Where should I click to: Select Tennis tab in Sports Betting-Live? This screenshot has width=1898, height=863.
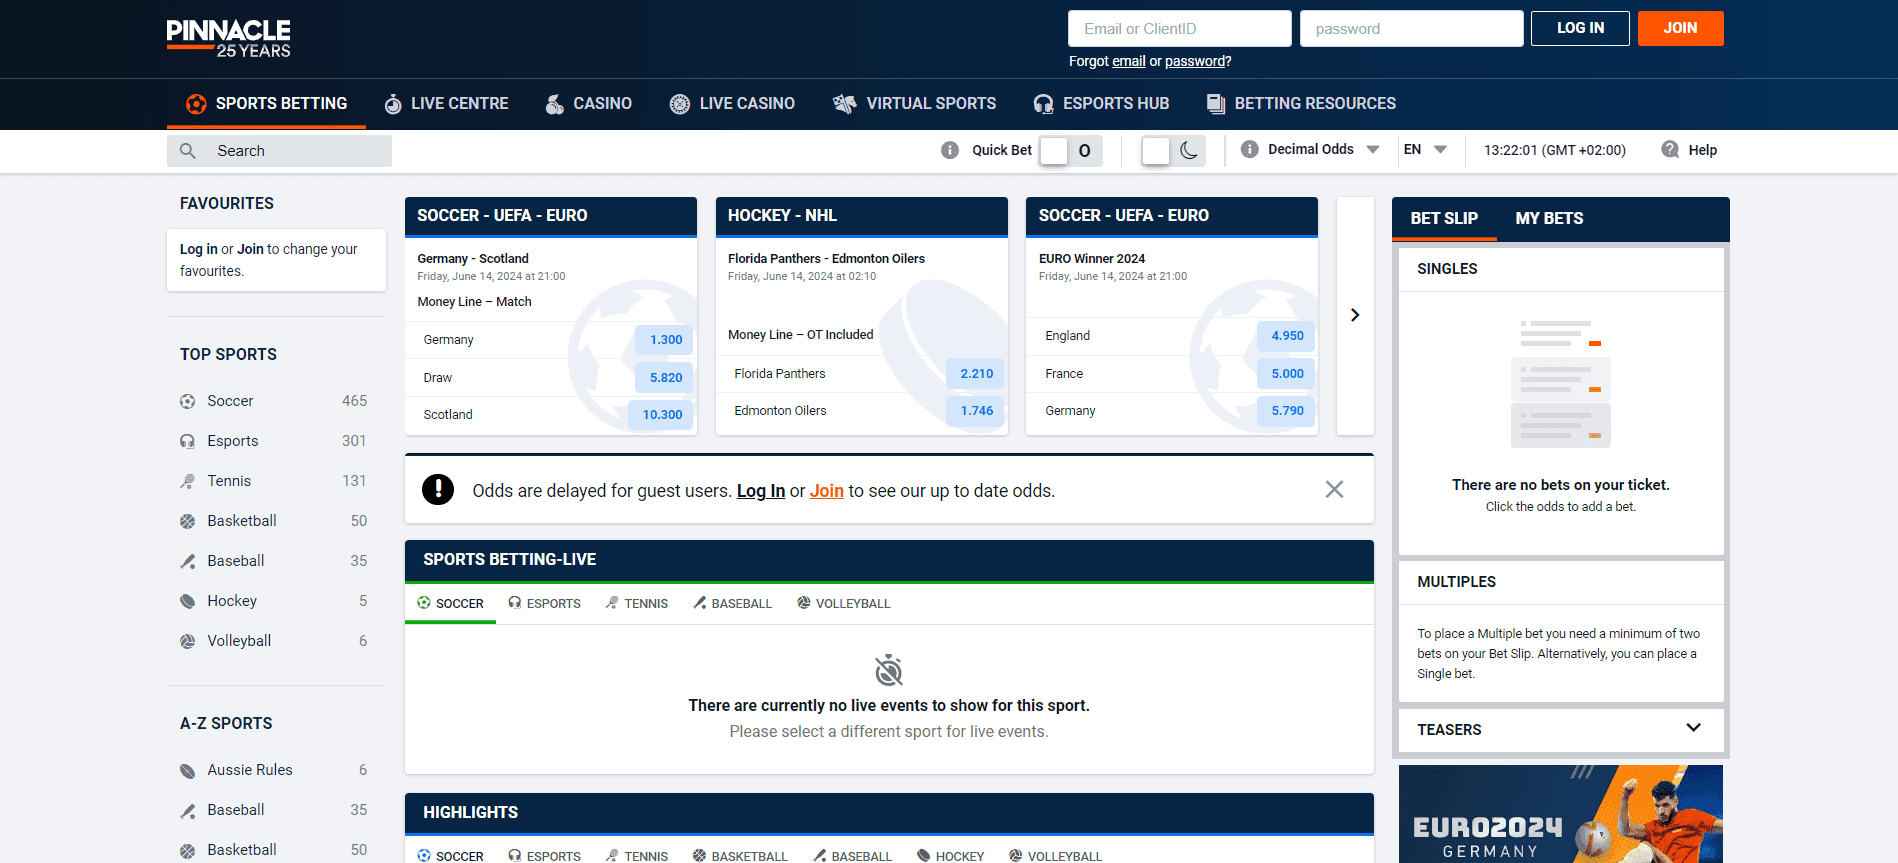click(636, 604)
